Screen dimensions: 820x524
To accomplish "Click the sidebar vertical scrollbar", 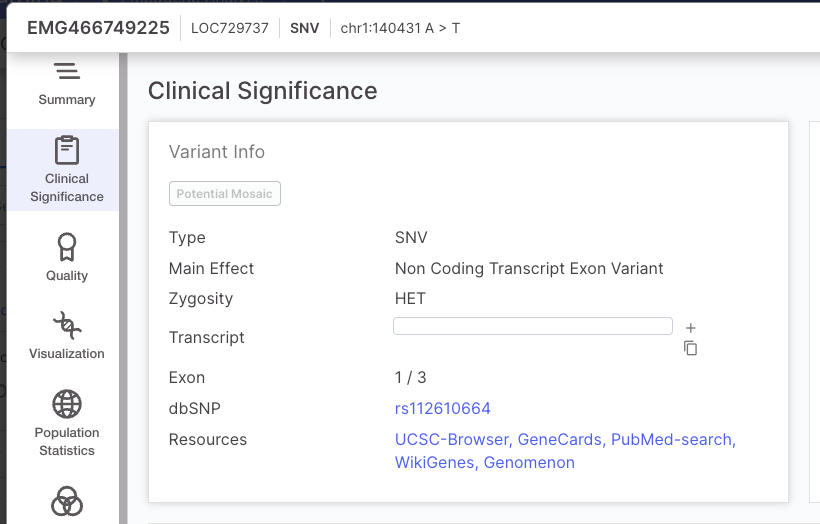I will (x=123, y=290).
